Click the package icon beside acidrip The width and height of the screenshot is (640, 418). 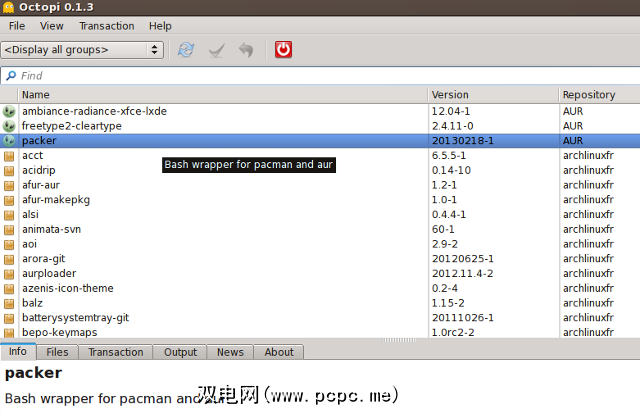pyautogui.click(x=9, y=171)
